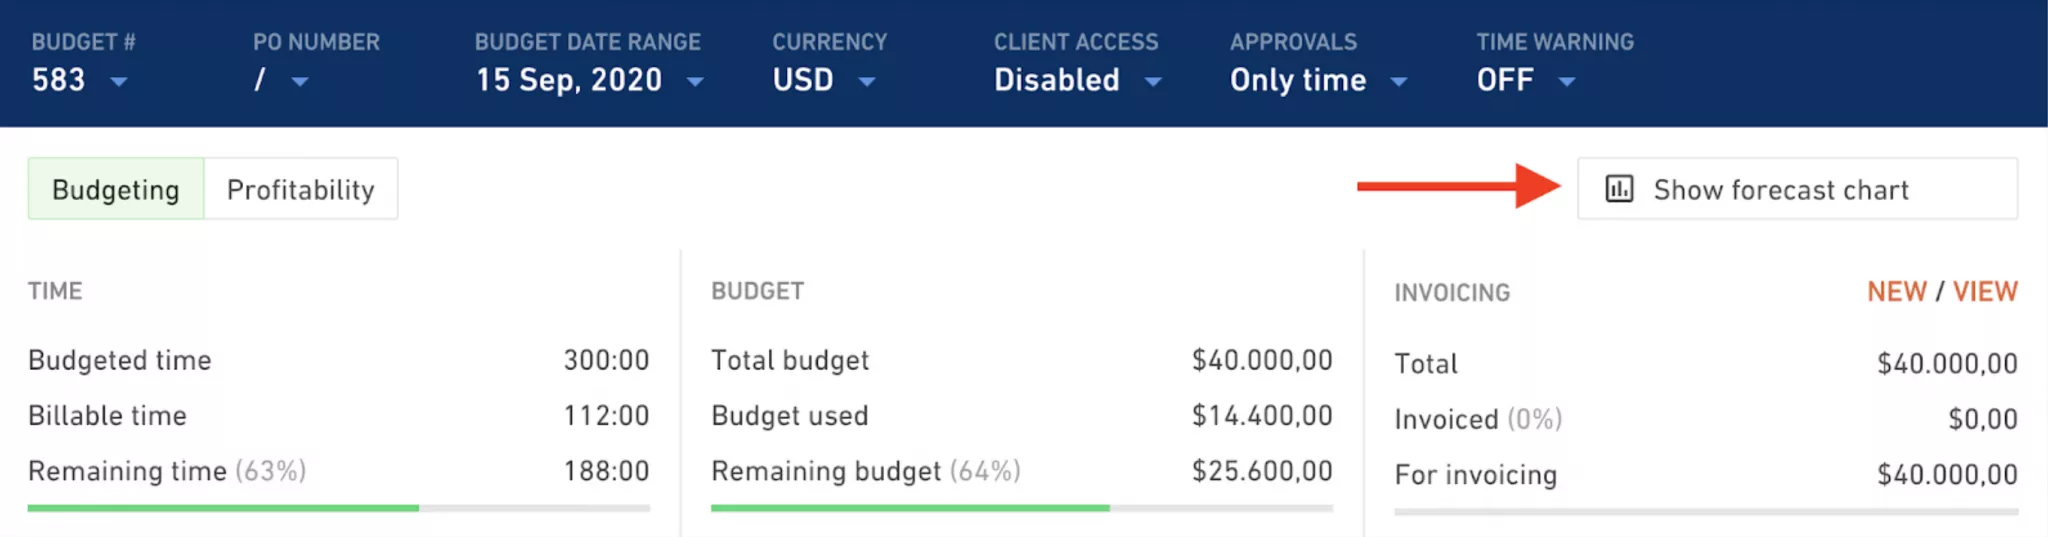This screenshot has height=537, width=2048.
Task: Click Show forecast chart button
Action: tap(1797, 188)
